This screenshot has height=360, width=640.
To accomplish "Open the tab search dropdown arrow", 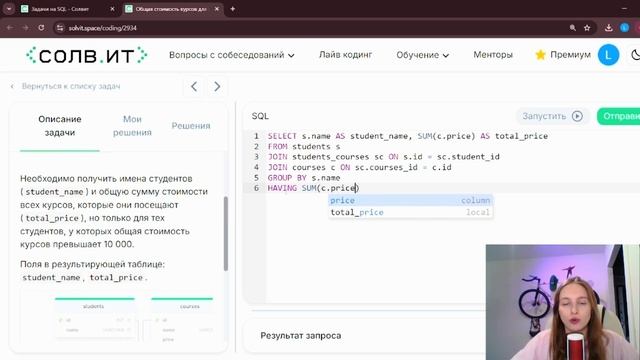I will tap(9, 9).
